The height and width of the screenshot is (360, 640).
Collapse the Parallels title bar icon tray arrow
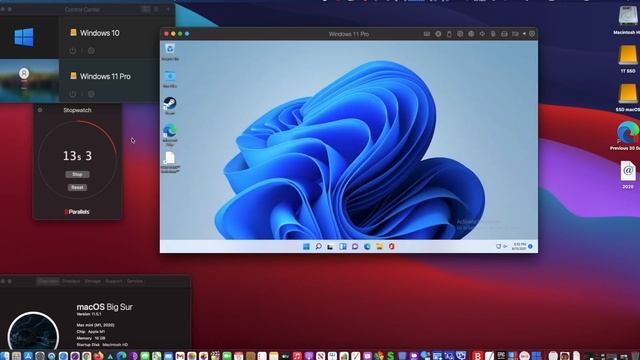pyautogui.click(x=524, y=34)
